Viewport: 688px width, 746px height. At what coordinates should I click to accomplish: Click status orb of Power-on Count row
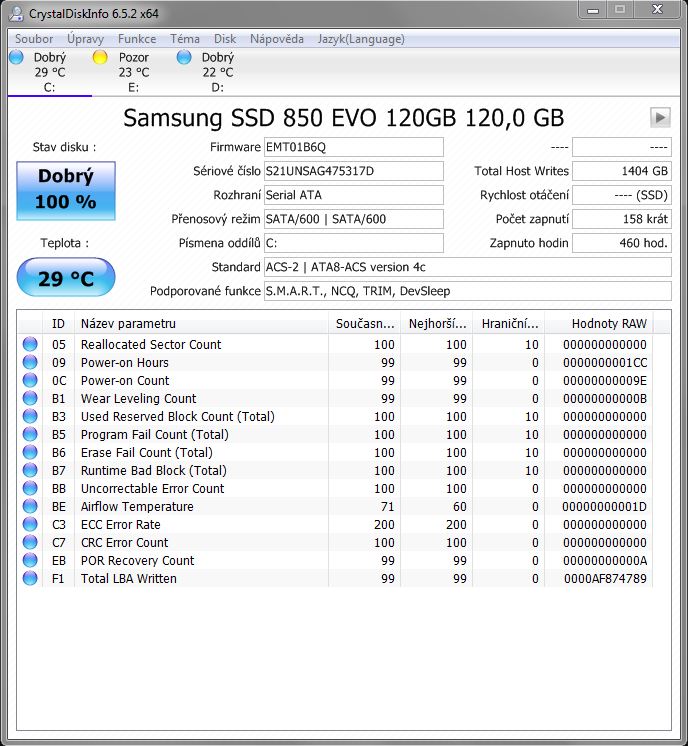30,380
